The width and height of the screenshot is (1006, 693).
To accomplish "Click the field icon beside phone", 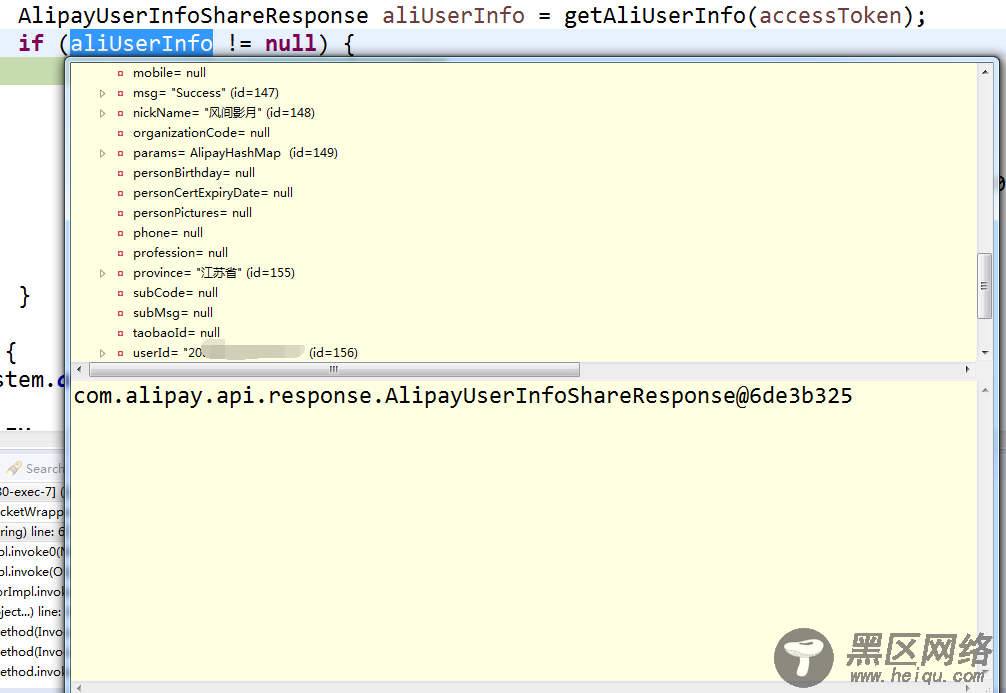I will point(120,233).
